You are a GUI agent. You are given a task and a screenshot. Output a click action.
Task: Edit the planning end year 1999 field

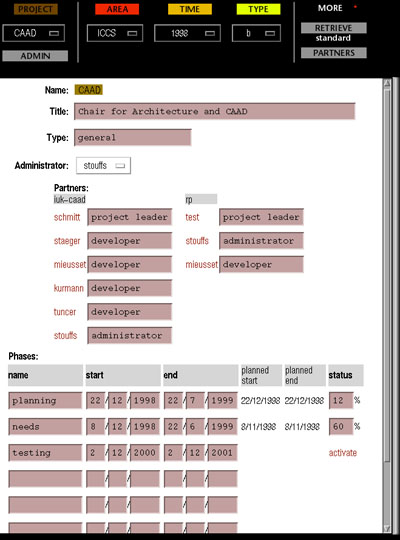223,401
